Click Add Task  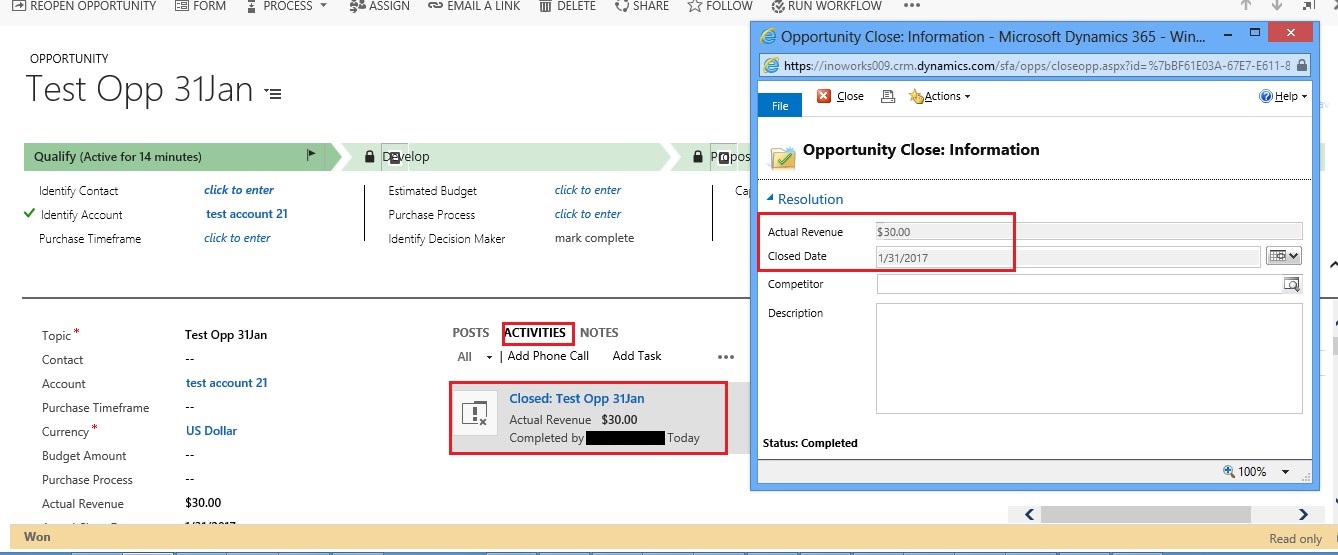click(x=637, y=356)
